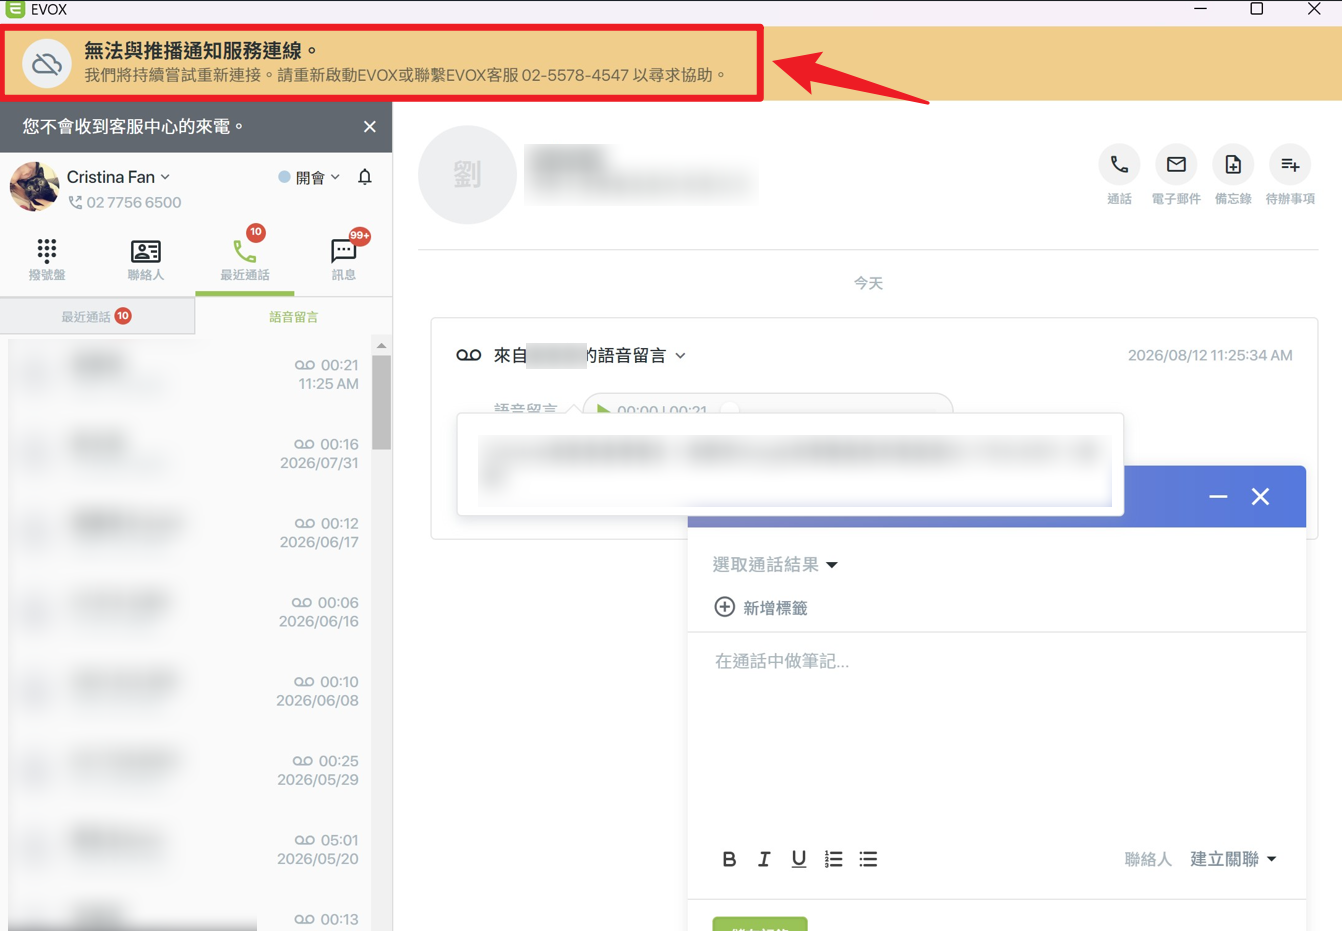Click the scroll-up arrow of the voicemail list

pos(381,345)
